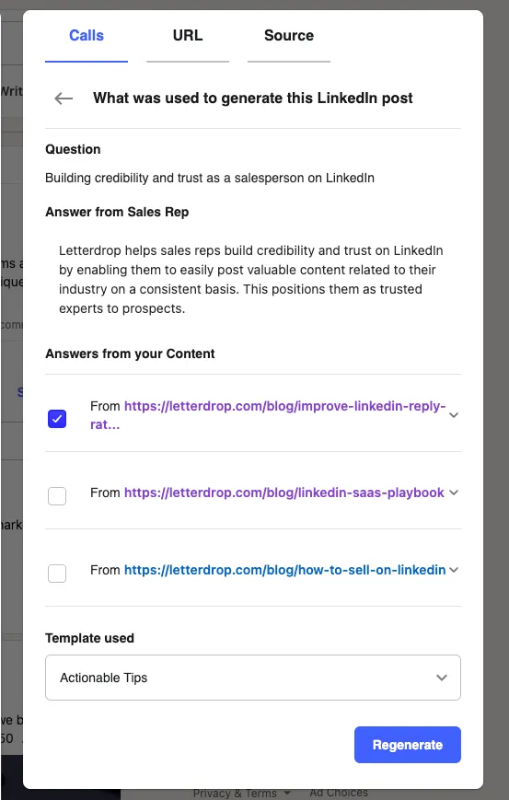Open the Actionable Tips template dropdown
Screen dimensions: 509x800
pyautogui.click(x=253, y=678)
